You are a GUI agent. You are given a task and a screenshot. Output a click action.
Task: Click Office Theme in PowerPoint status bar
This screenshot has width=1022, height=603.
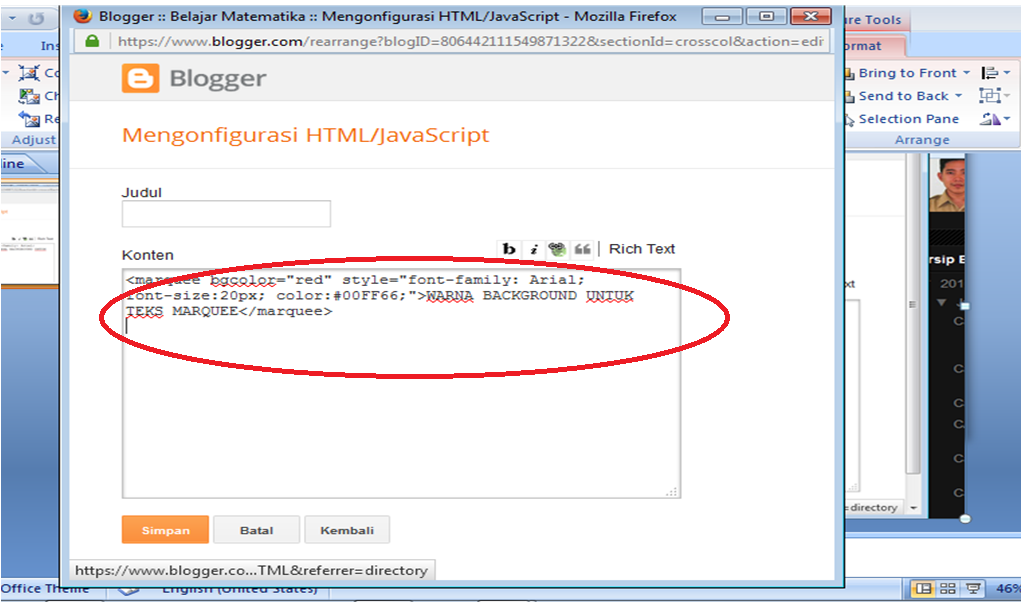44,589
